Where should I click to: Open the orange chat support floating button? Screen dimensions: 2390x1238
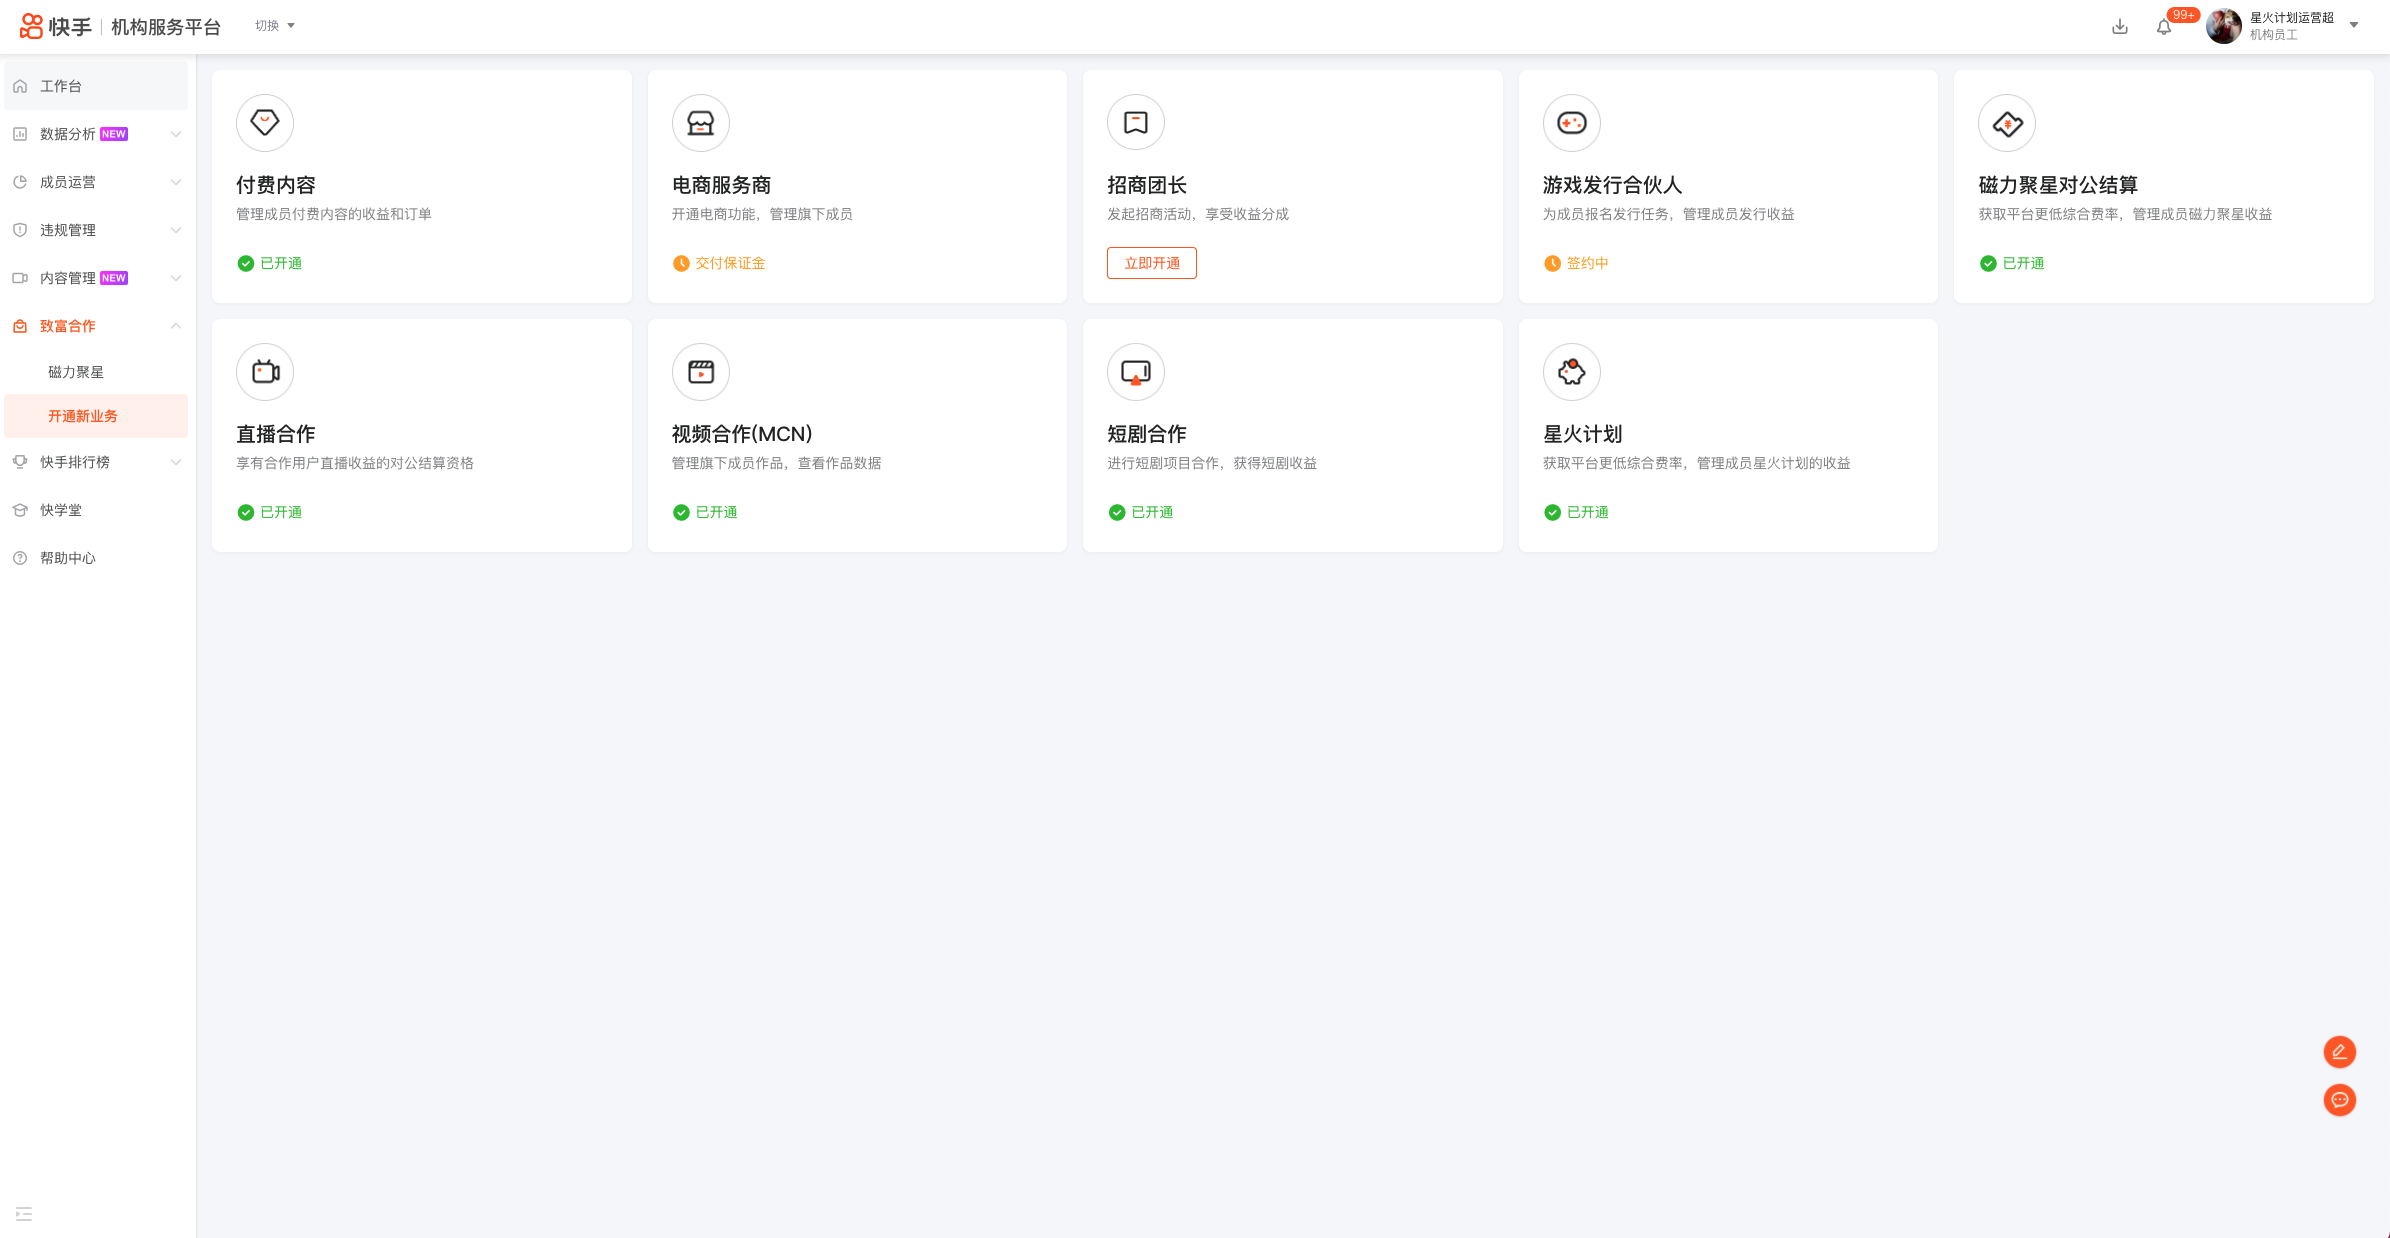point(2340,1100)
